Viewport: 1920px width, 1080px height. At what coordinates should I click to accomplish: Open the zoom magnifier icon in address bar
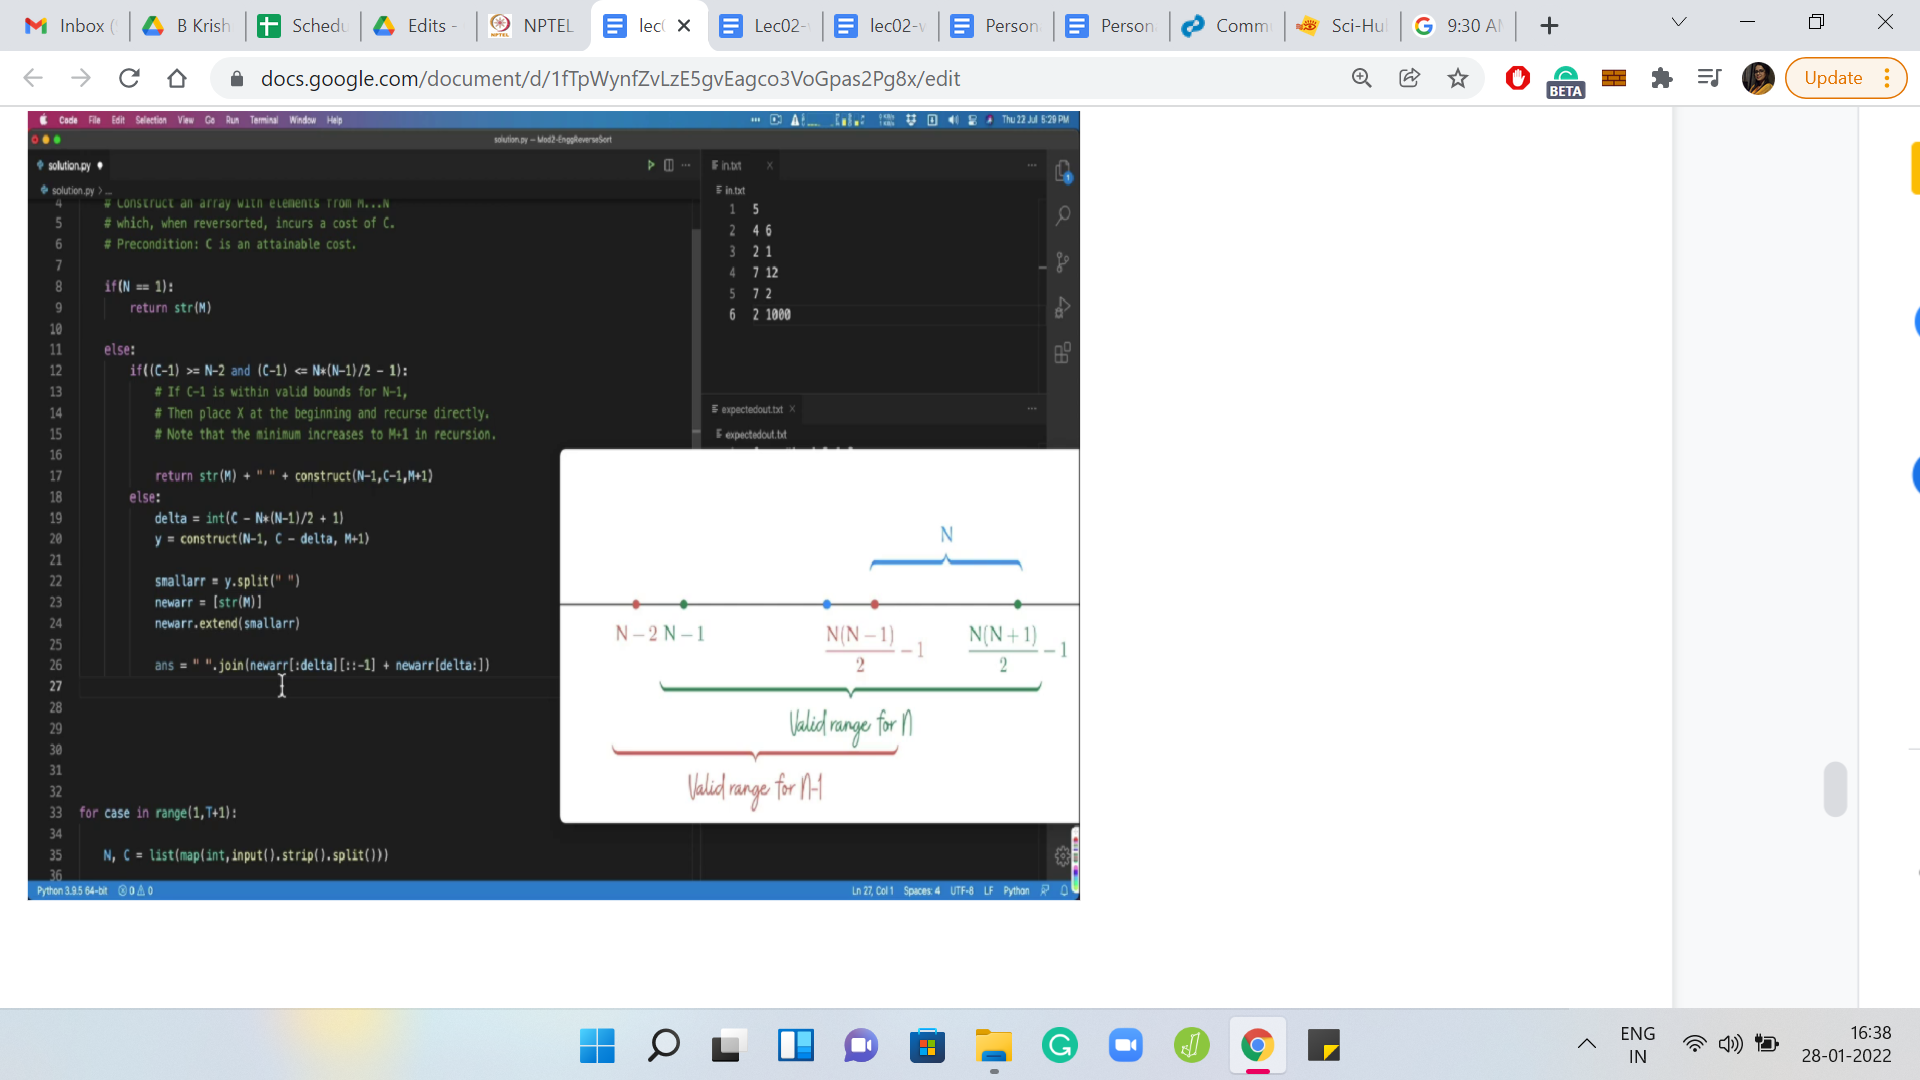tap(1361, 78)
